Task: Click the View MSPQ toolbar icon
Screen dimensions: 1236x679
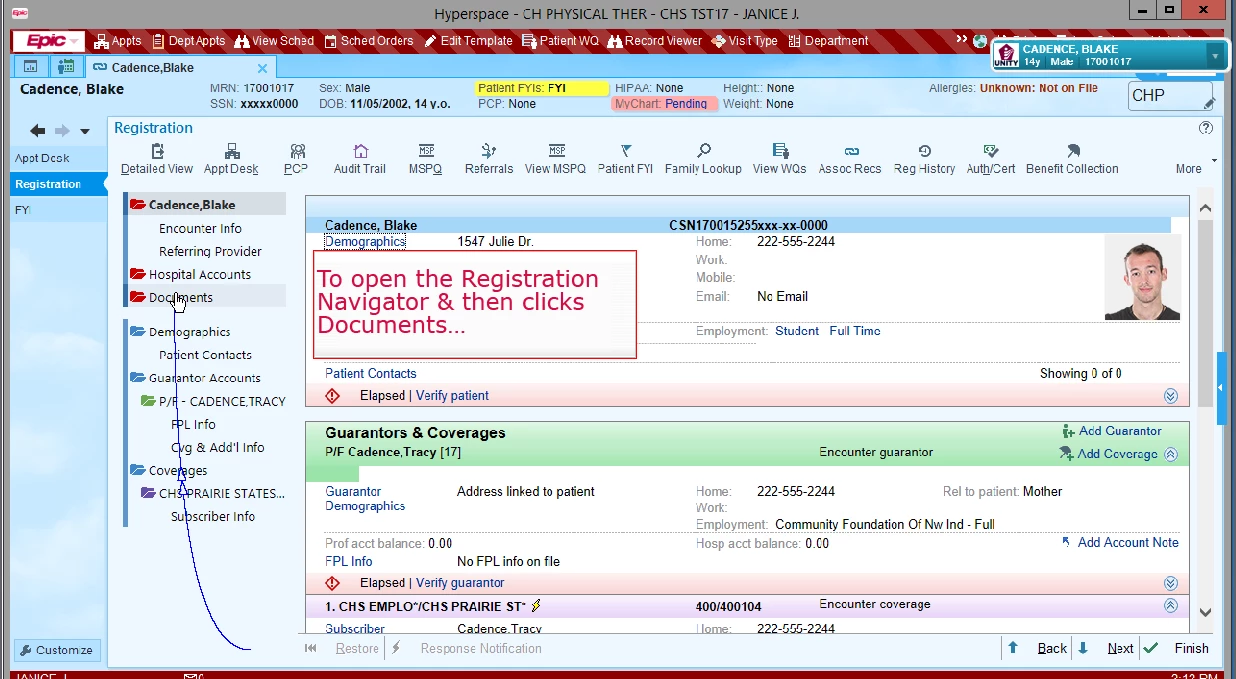Action: pyautogui.click(x=556, y=159)
